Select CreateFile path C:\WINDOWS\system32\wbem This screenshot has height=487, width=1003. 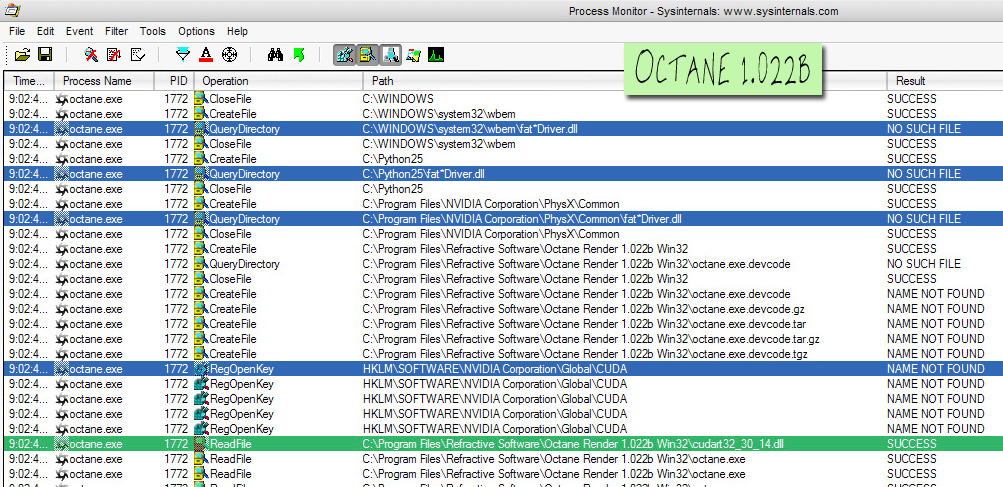(439, 115)
